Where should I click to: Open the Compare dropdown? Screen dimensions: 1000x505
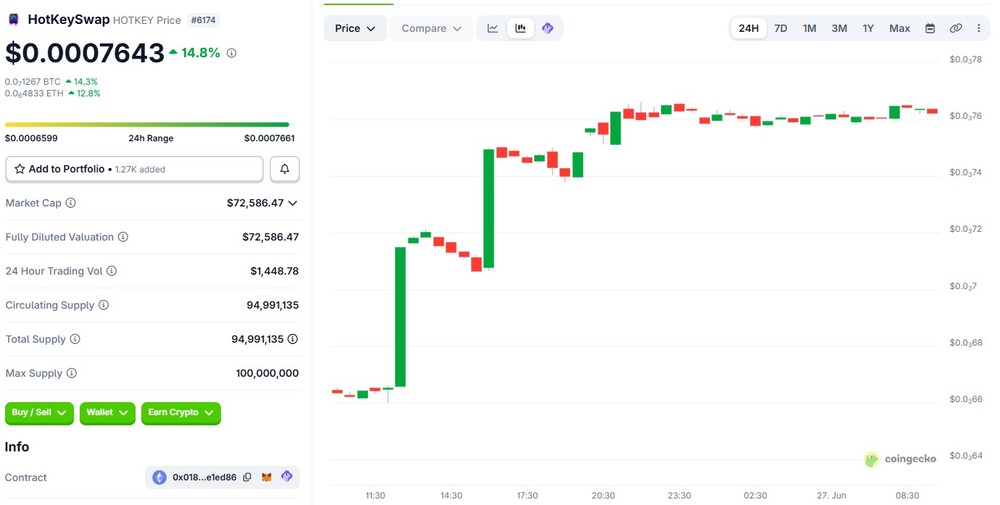(431, 28)
